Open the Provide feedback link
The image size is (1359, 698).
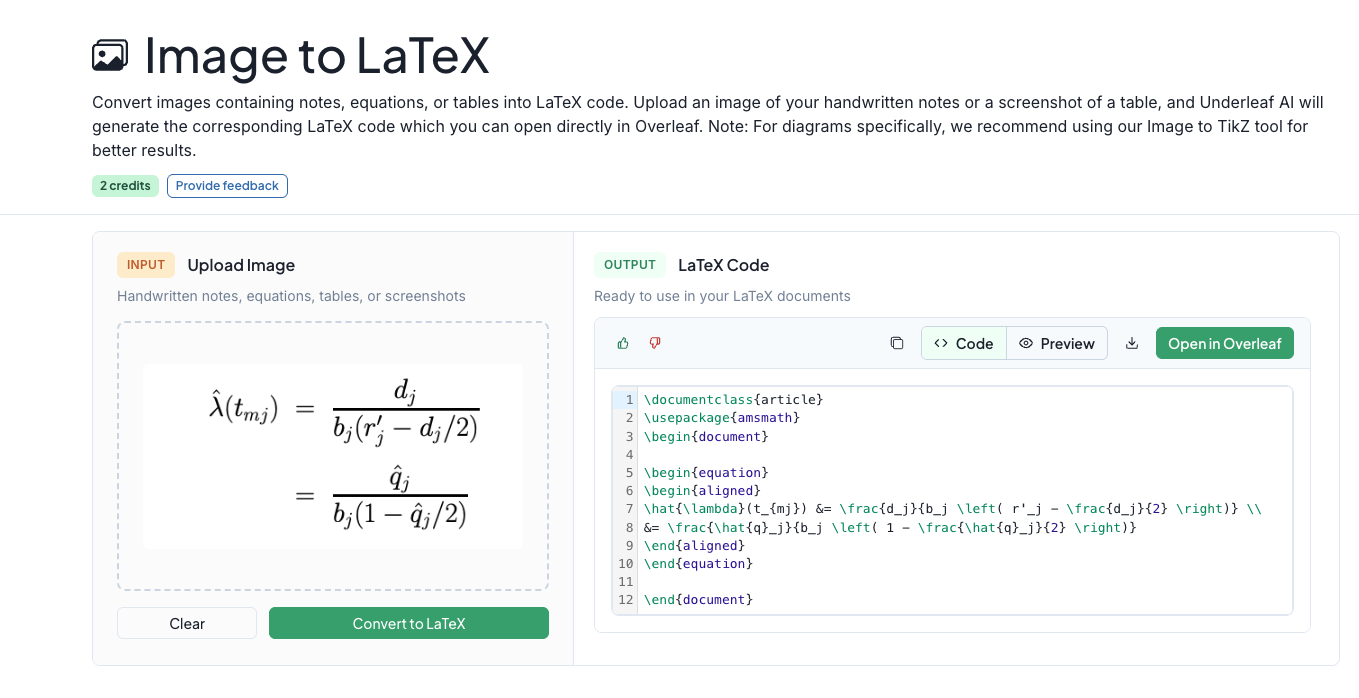click(x=227, y=186)
